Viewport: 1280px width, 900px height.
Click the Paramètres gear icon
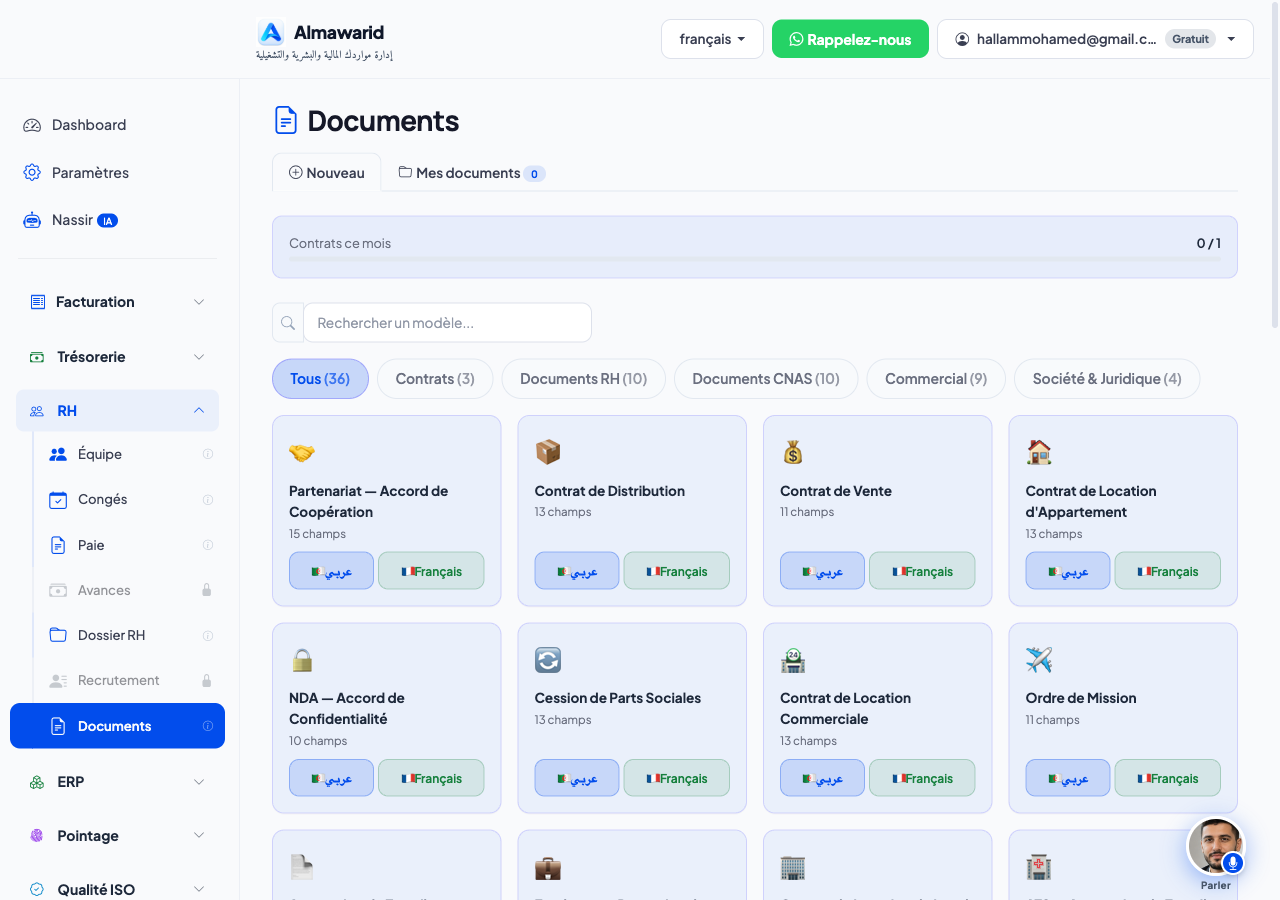point(32,173)
